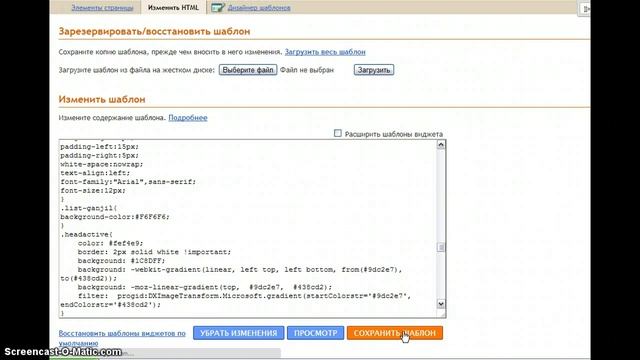This screenshot has width=640, height=360.
Task: Open the Элементы страницы tab
Action: [x=102, y=8]
